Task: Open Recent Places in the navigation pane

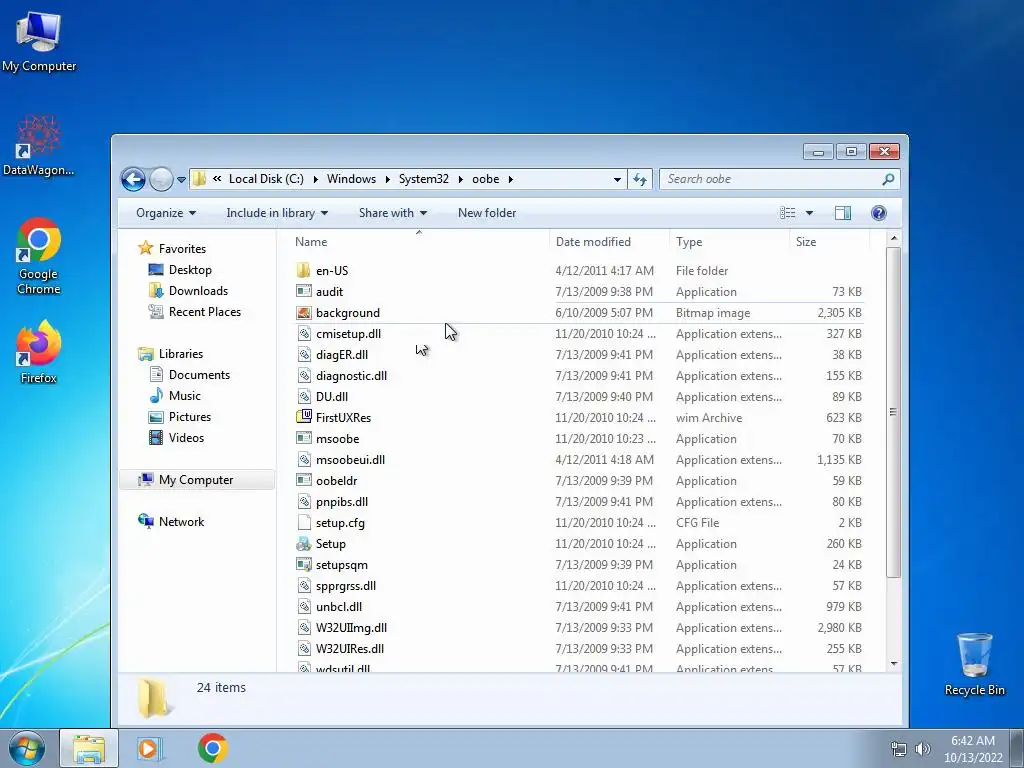Action: point(204,312)
